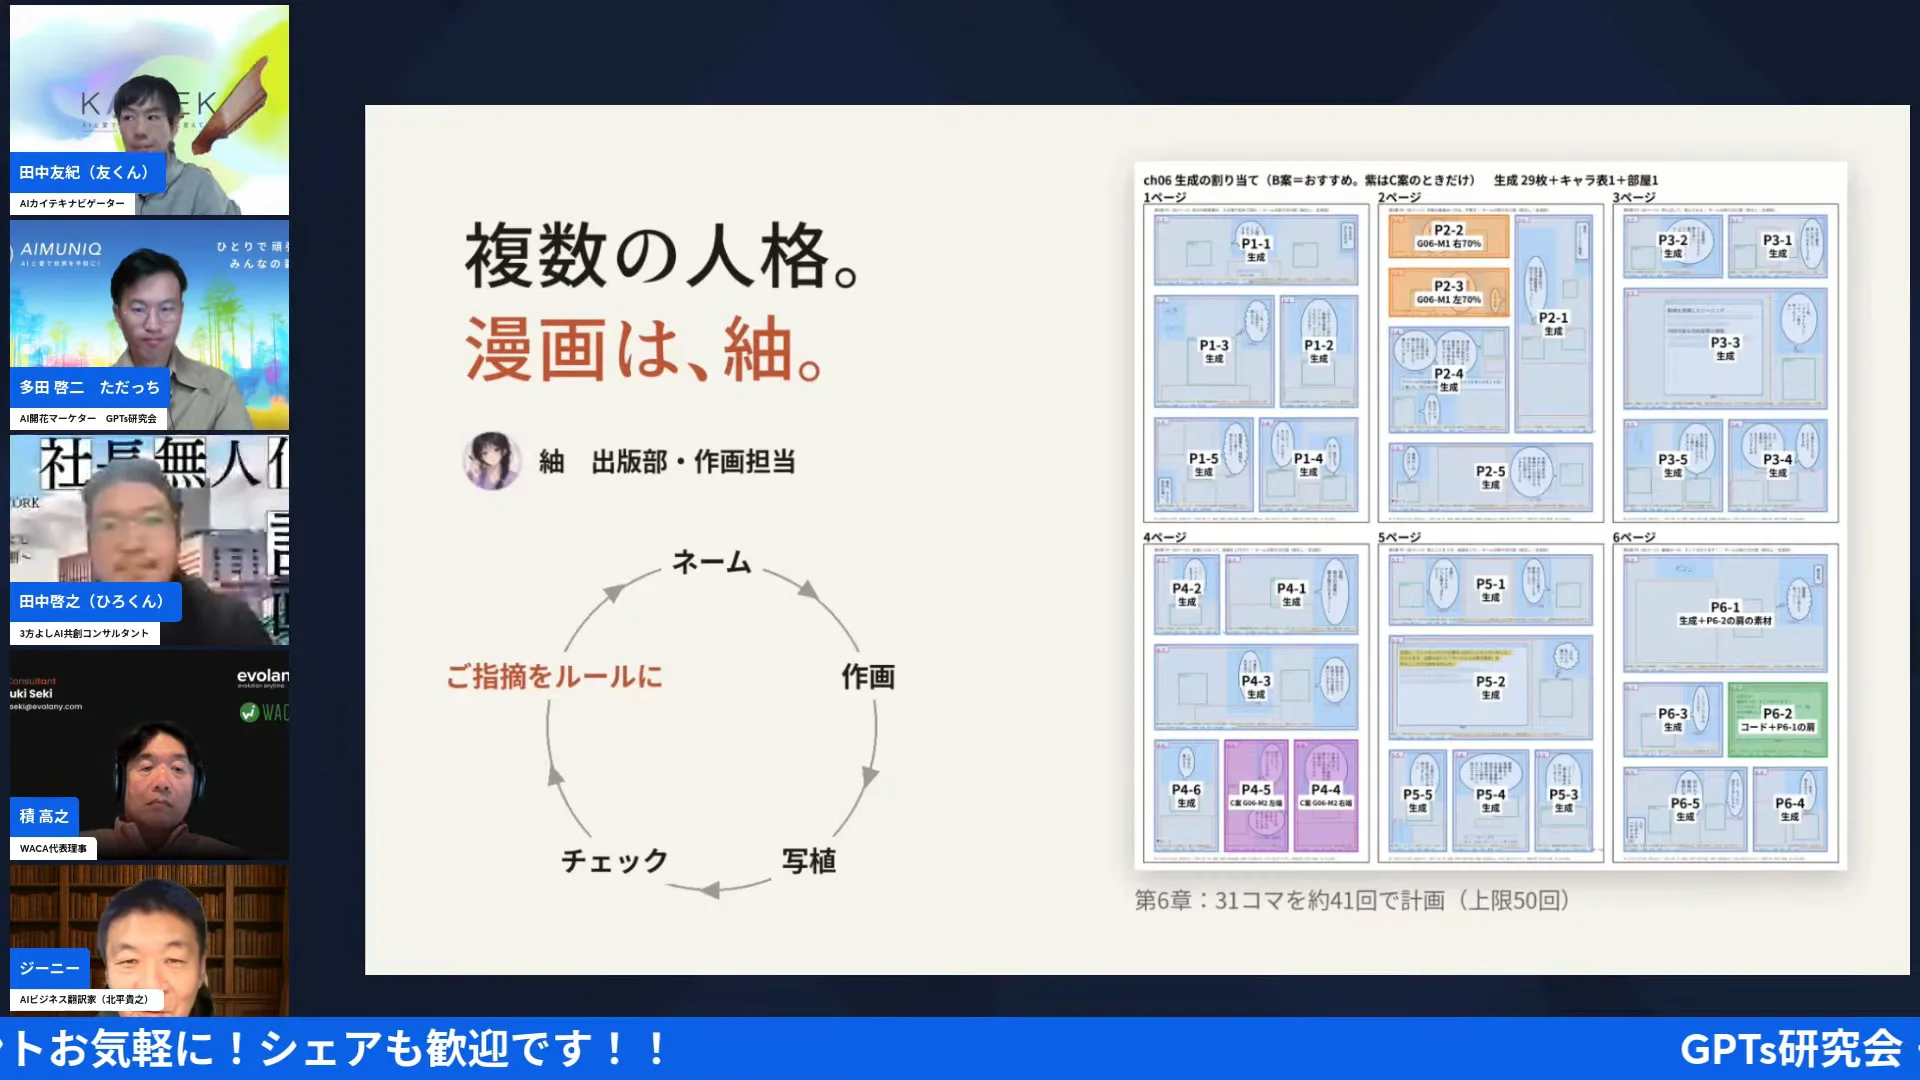Viewport: 1920px width, 1080px height.
Task: Click 多田 啓二 ただっち video thumbnail
Action: (149, 325)
